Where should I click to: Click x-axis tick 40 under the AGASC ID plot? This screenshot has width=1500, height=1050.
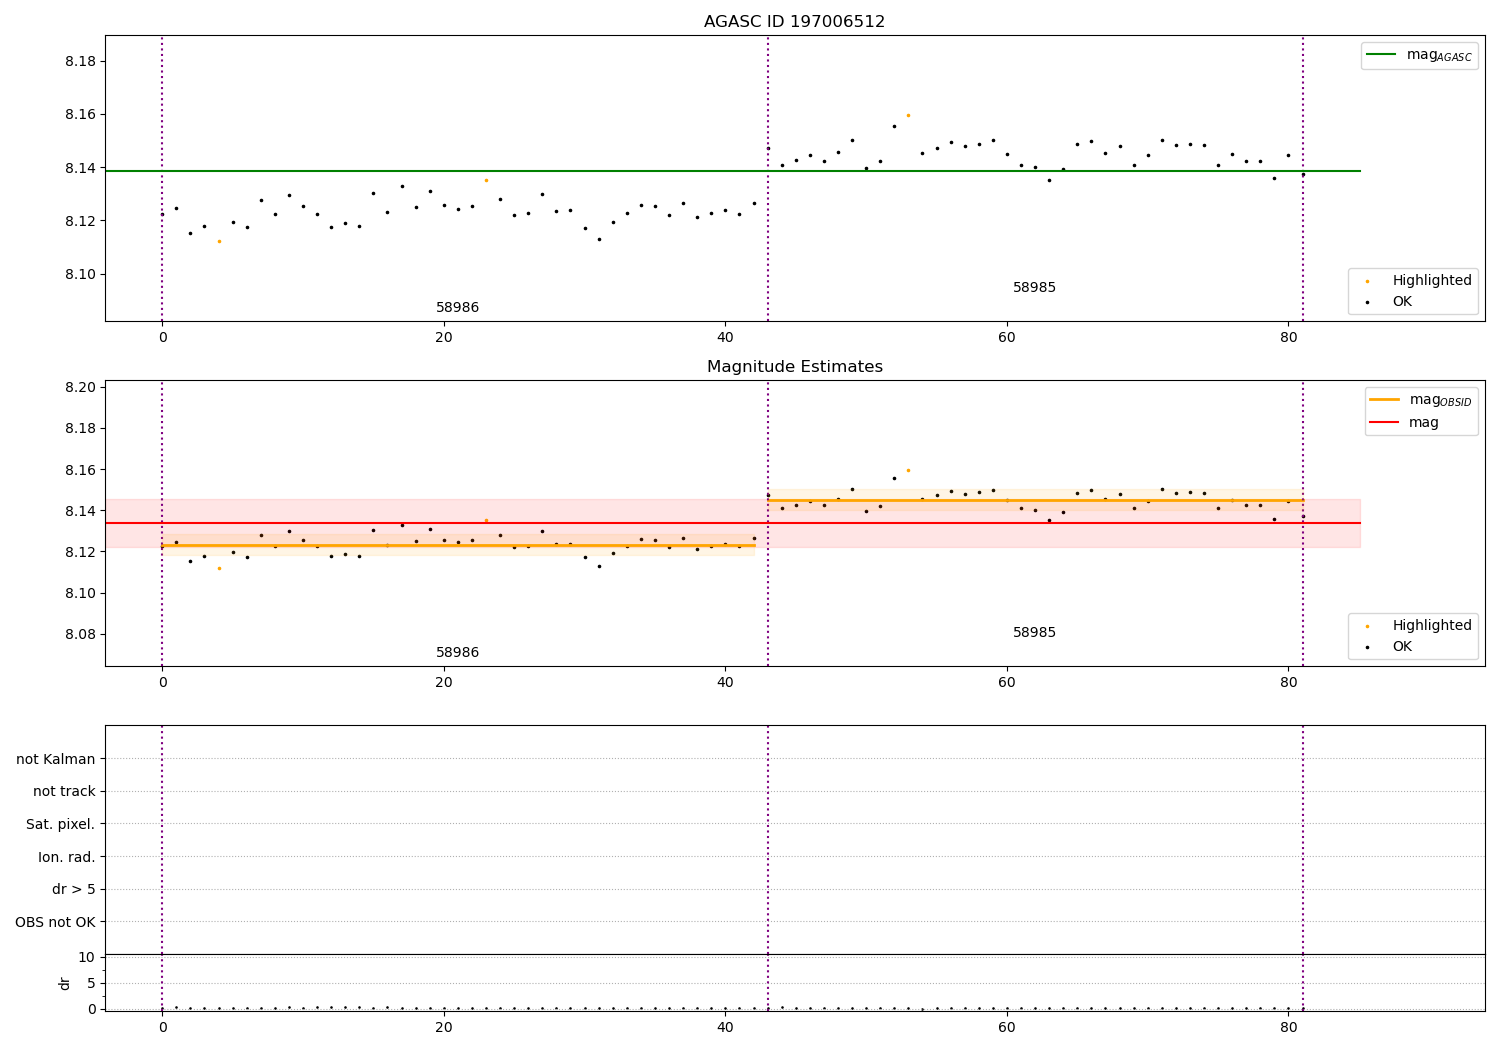click(725, 337)
